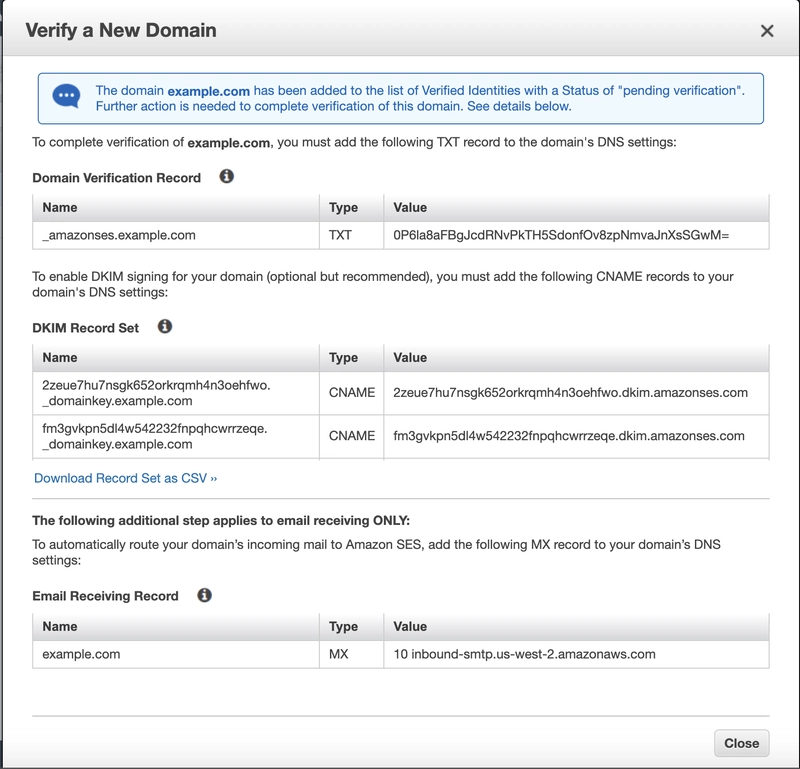
Task: Click the Domain Verification Record heading
Action: [x=116, y=178]
